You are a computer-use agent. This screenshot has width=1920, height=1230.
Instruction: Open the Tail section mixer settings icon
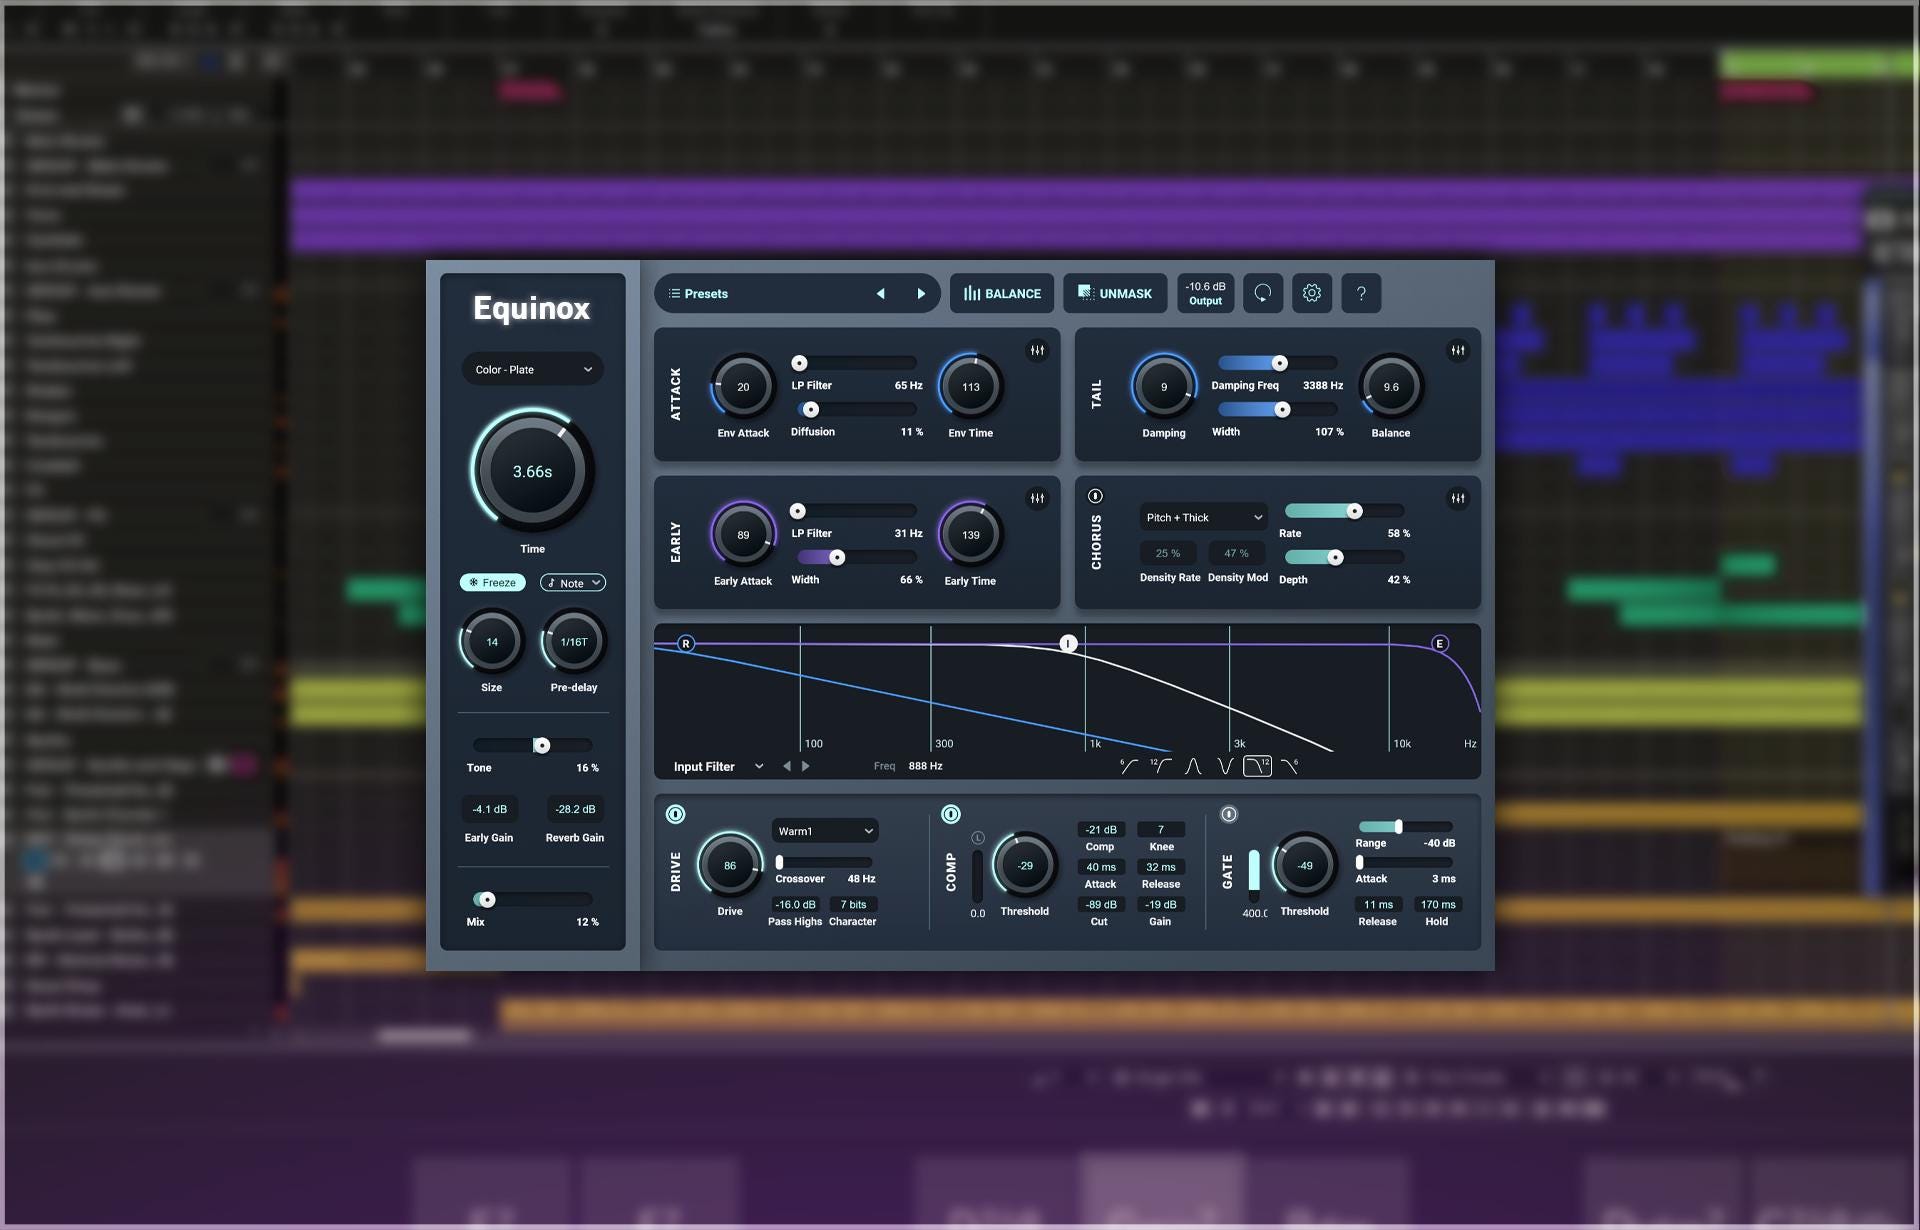(1458, 350)
